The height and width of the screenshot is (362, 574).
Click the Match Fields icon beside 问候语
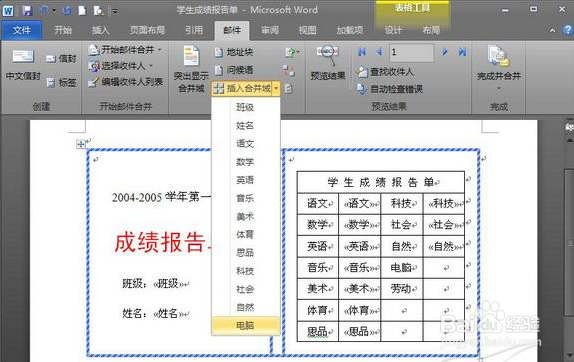point(289,70)
